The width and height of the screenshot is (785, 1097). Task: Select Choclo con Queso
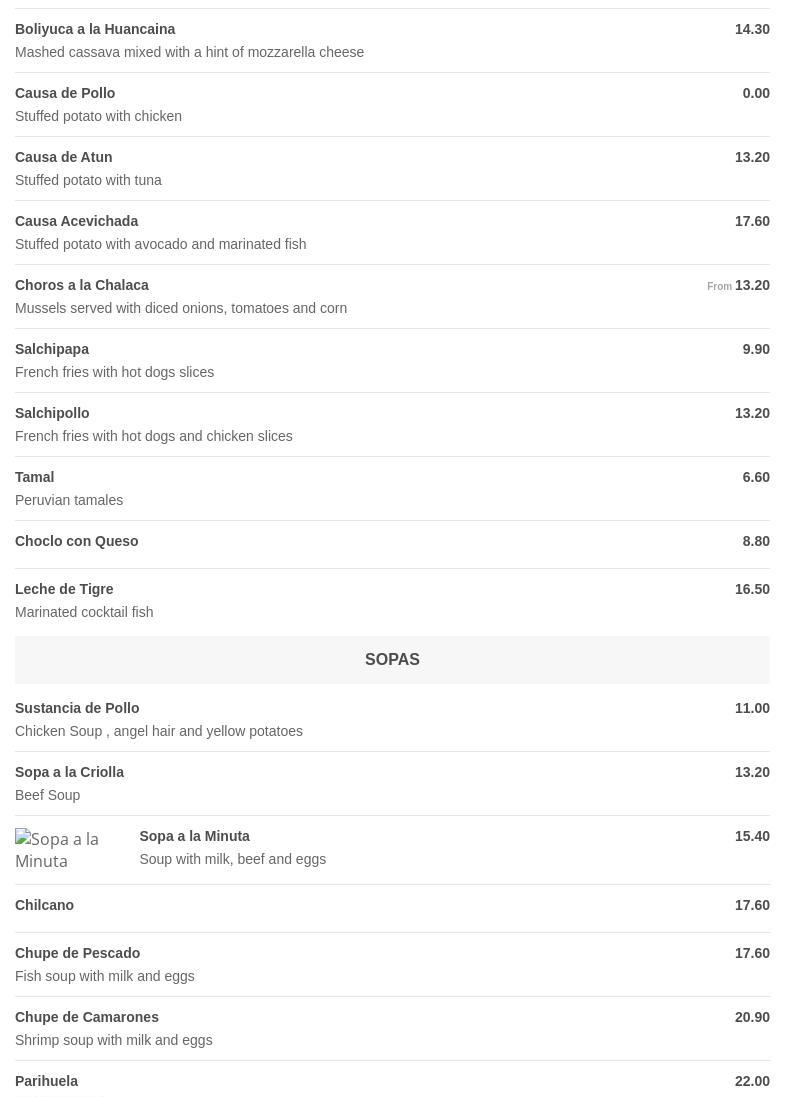pyautogui.click(x=77, y=541)
